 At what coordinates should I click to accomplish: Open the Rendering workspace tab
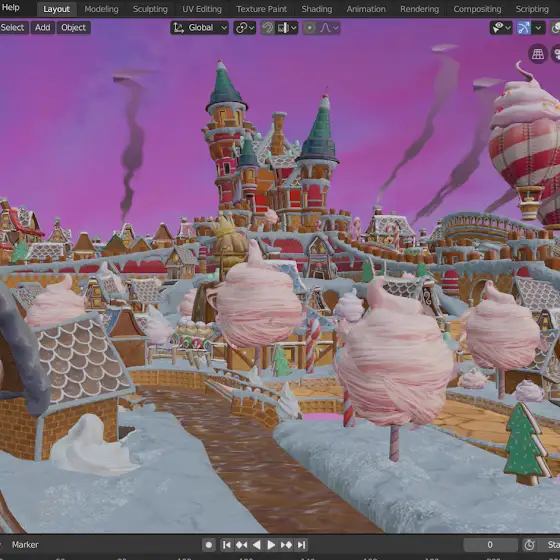click(x=419, y=9)
